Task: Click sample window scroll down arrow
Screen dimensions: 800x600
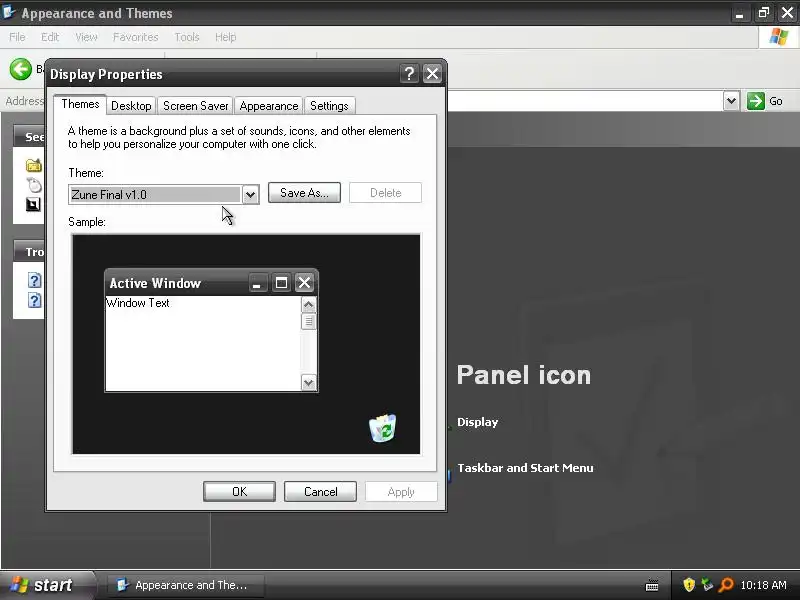Action: tap(308, 383)
